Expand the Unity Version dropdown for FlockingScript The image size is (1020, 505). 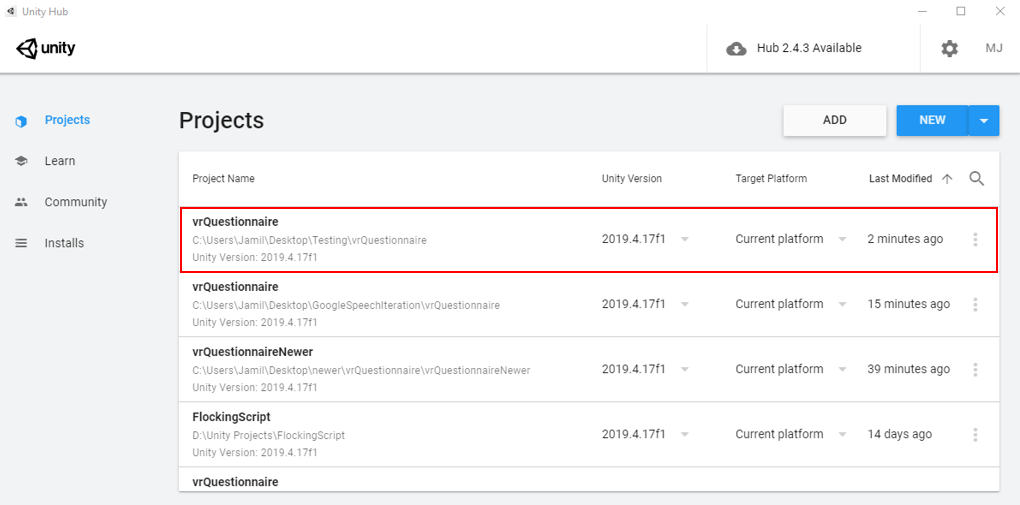[x=684, y=435]
